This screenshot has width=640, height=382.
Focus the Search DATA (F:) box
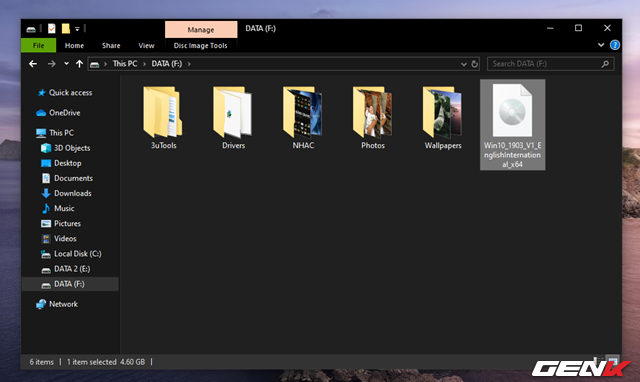tap(550, 64)
